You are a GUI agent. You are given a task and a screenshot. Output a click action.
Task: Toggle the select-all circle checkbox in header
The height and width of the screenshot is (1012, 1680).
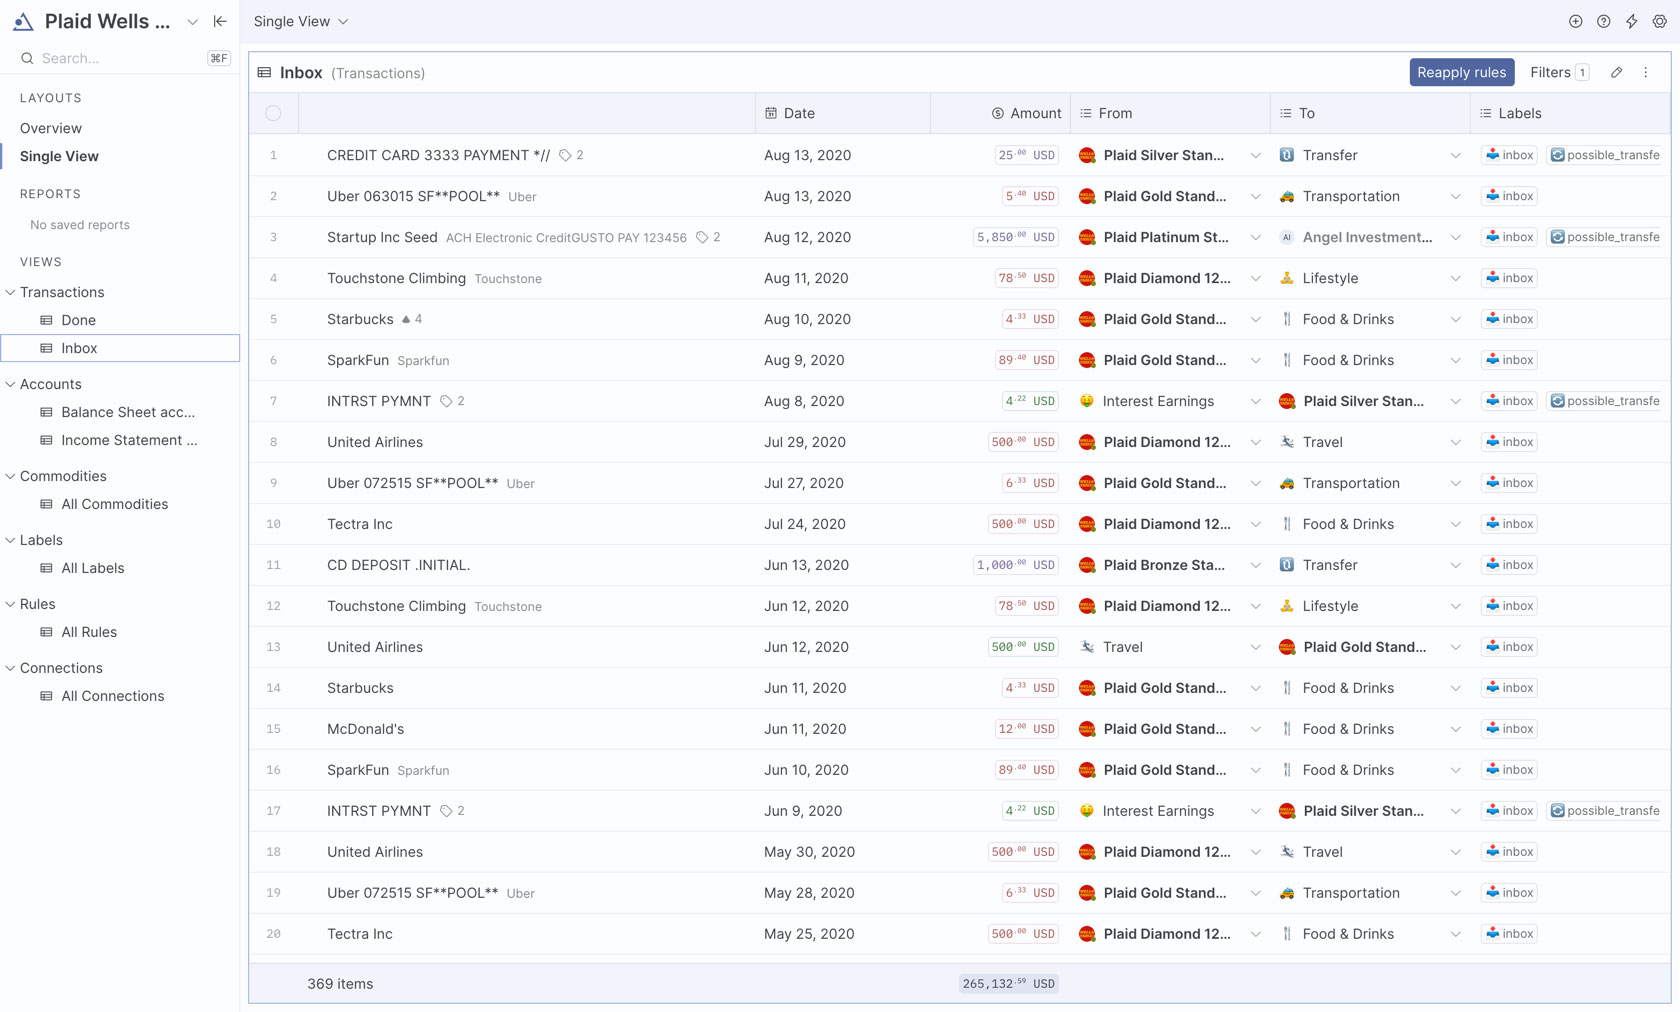coord(273,113)
